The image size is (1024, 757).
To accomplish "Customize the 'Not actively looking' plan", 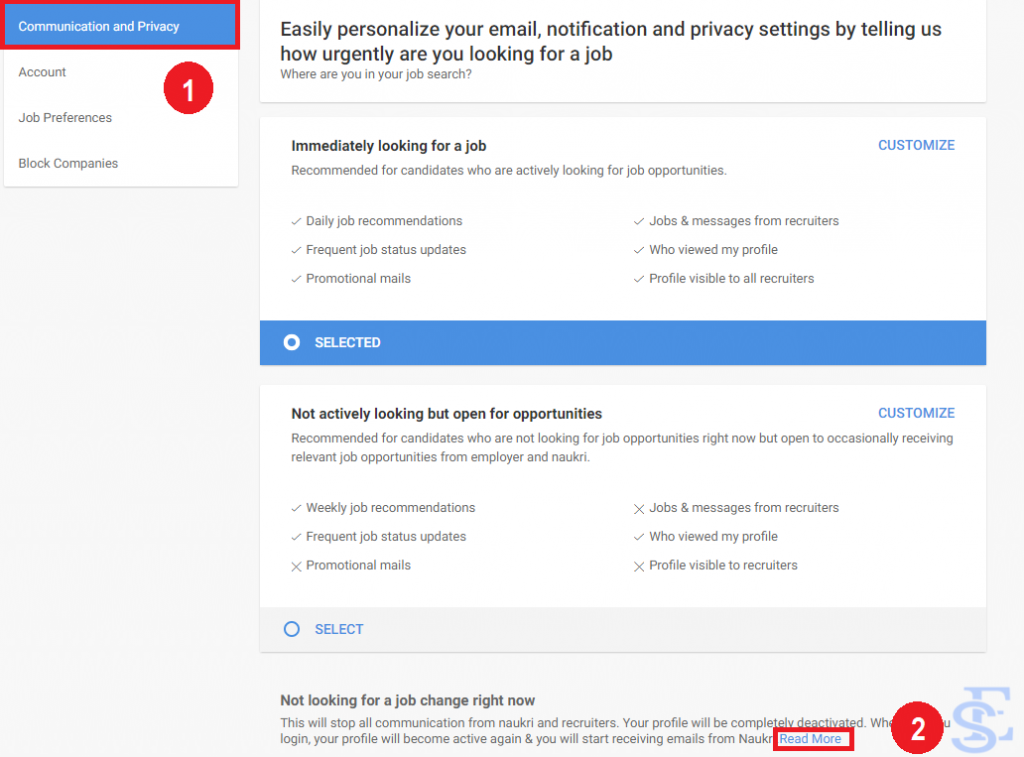I will tap(916, 412).
